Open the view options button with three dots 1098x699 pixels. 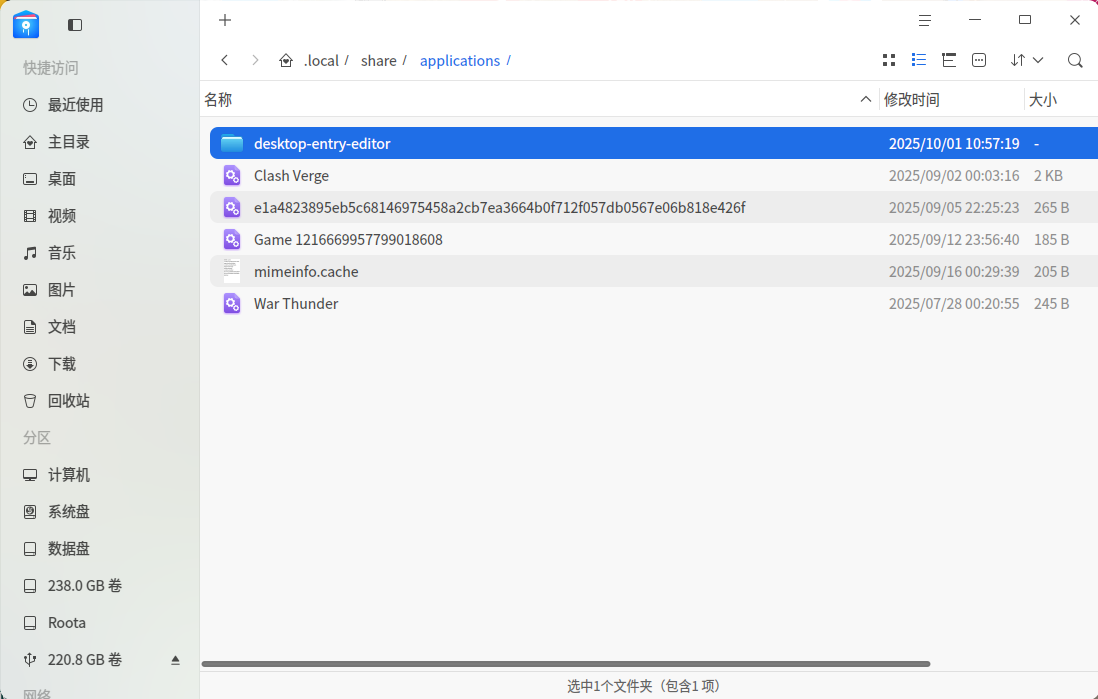click(979, 60)
